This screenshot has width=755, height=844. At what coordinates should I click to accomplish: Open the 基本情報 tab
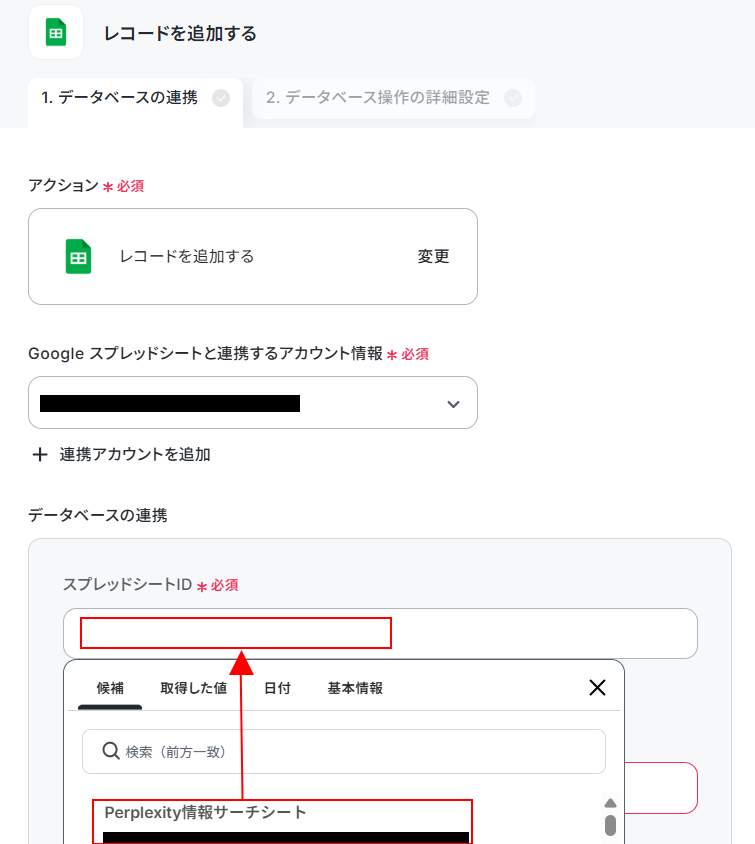[355, 688]
